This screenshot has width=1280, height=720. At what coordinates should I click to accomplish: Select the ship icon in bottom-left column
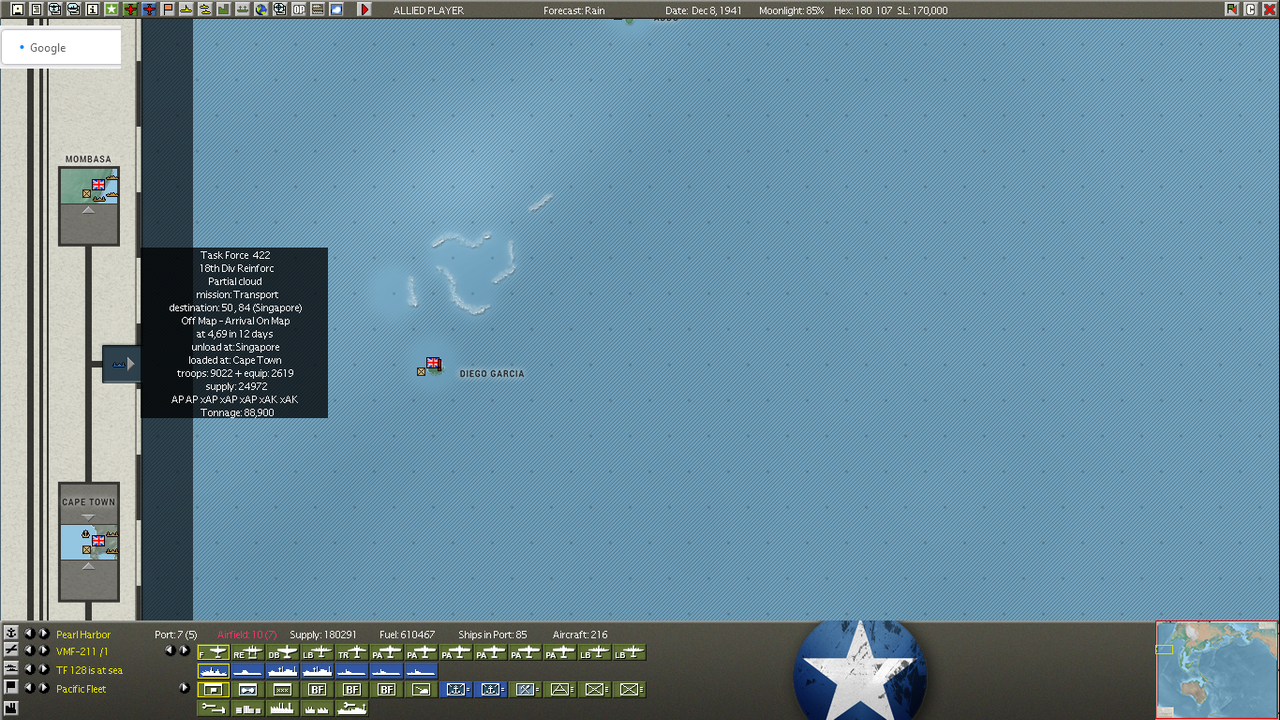(x=11, y=668)
